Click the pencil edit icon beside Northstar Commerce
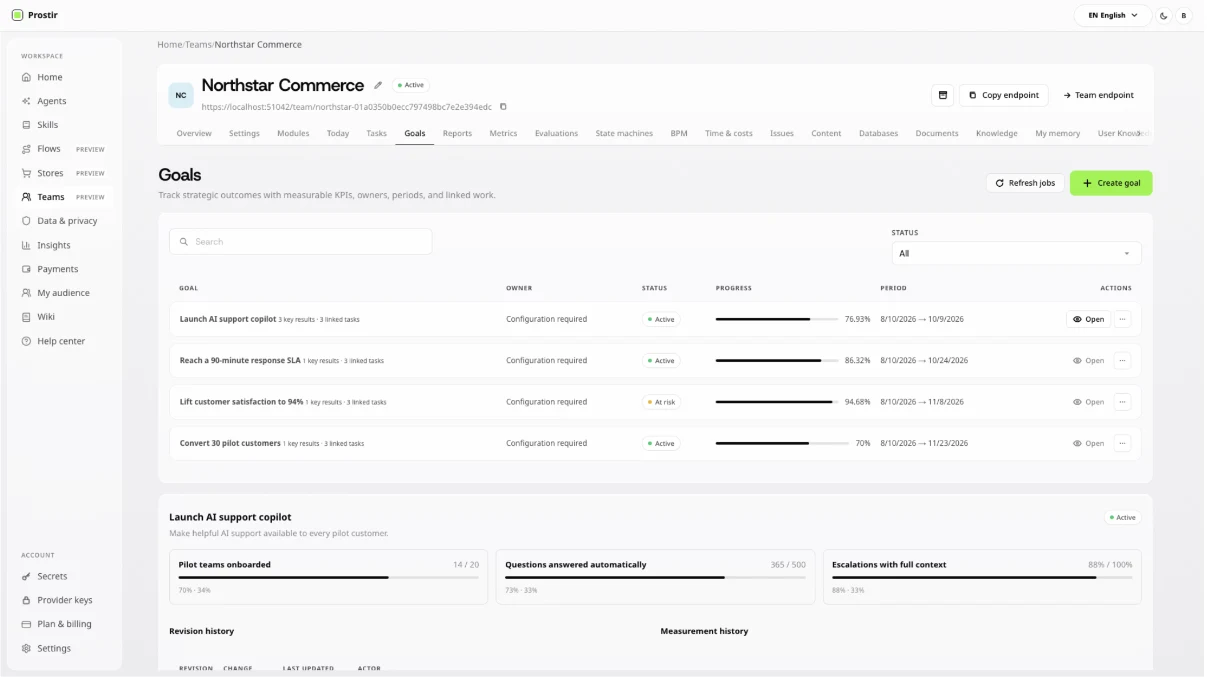 coord(378,85)
